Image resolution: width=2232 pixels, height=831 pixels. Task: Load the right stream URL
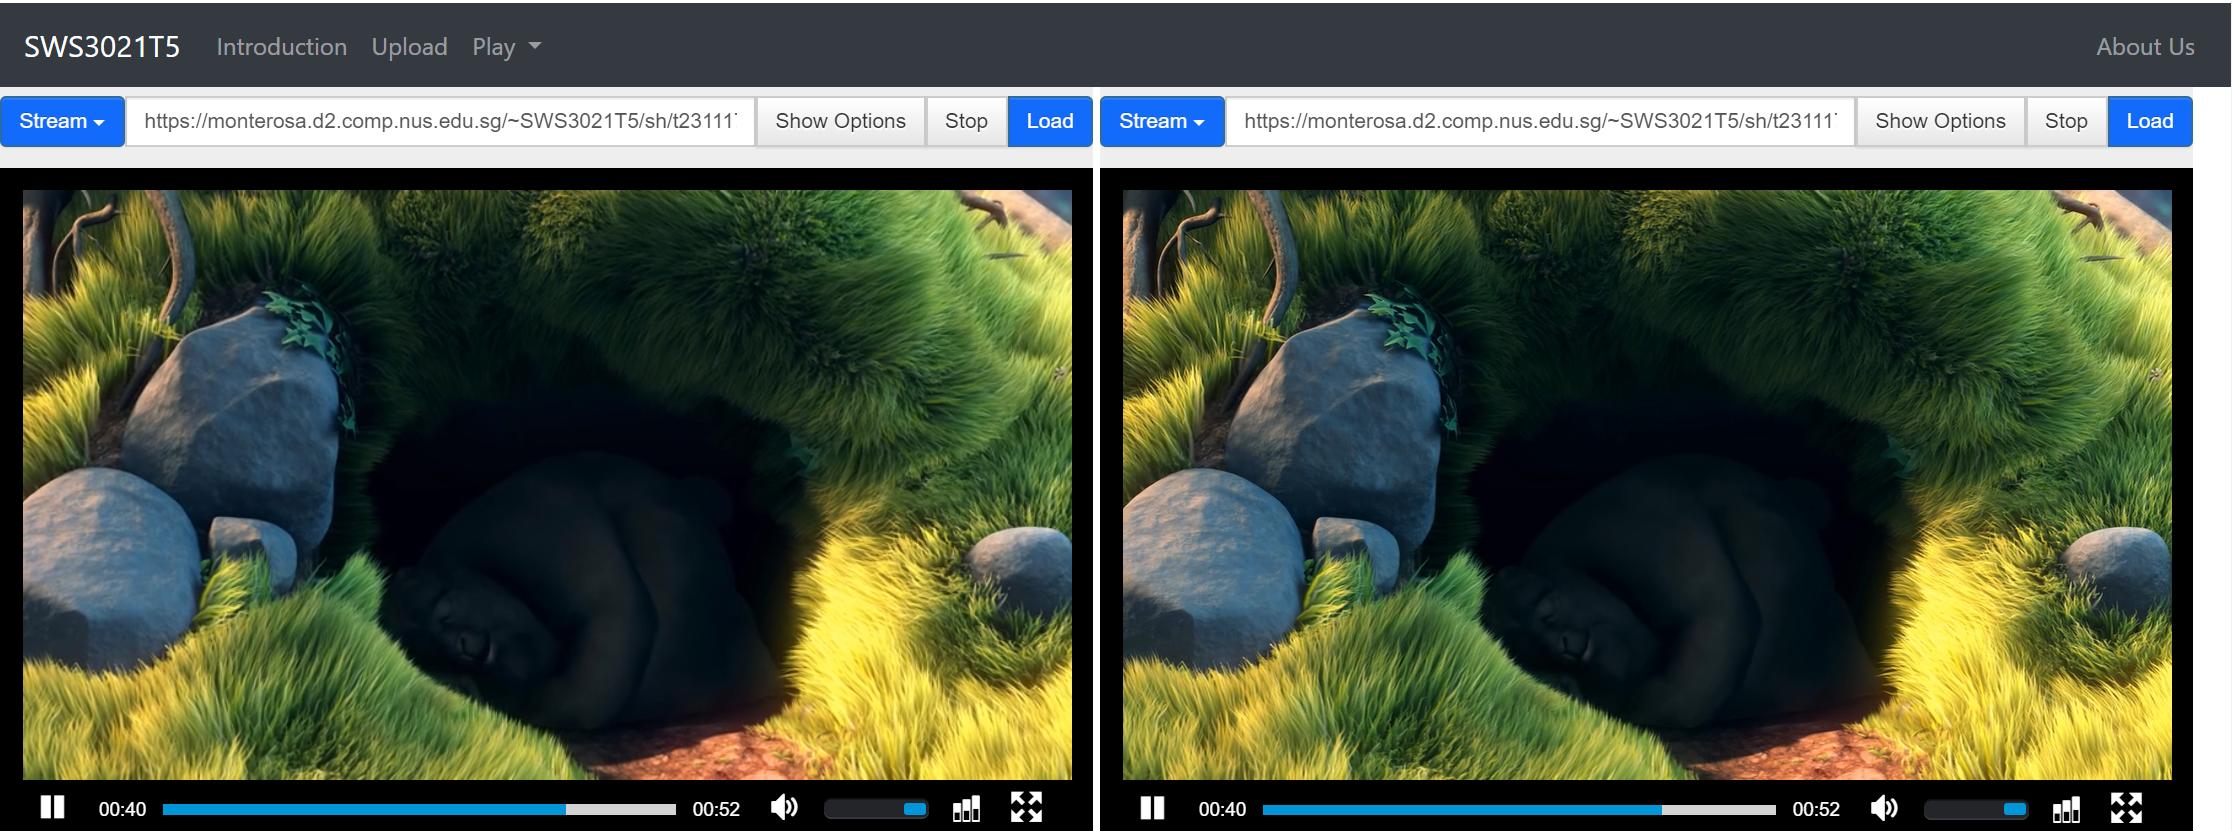pos(2150,121)
